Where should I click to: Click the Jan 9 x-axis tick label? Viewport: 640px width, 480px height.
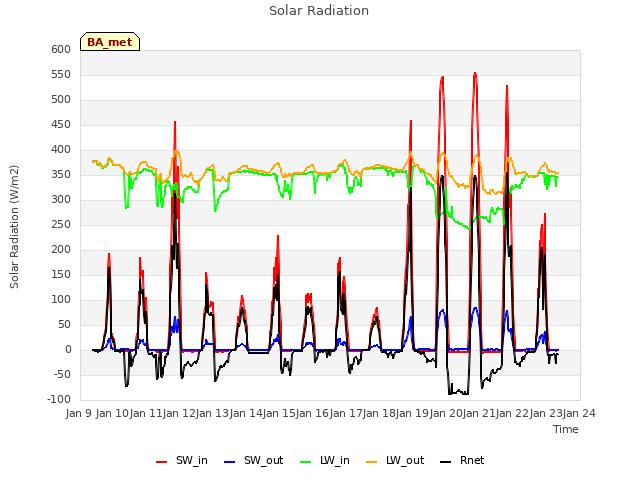click(79, 413)
